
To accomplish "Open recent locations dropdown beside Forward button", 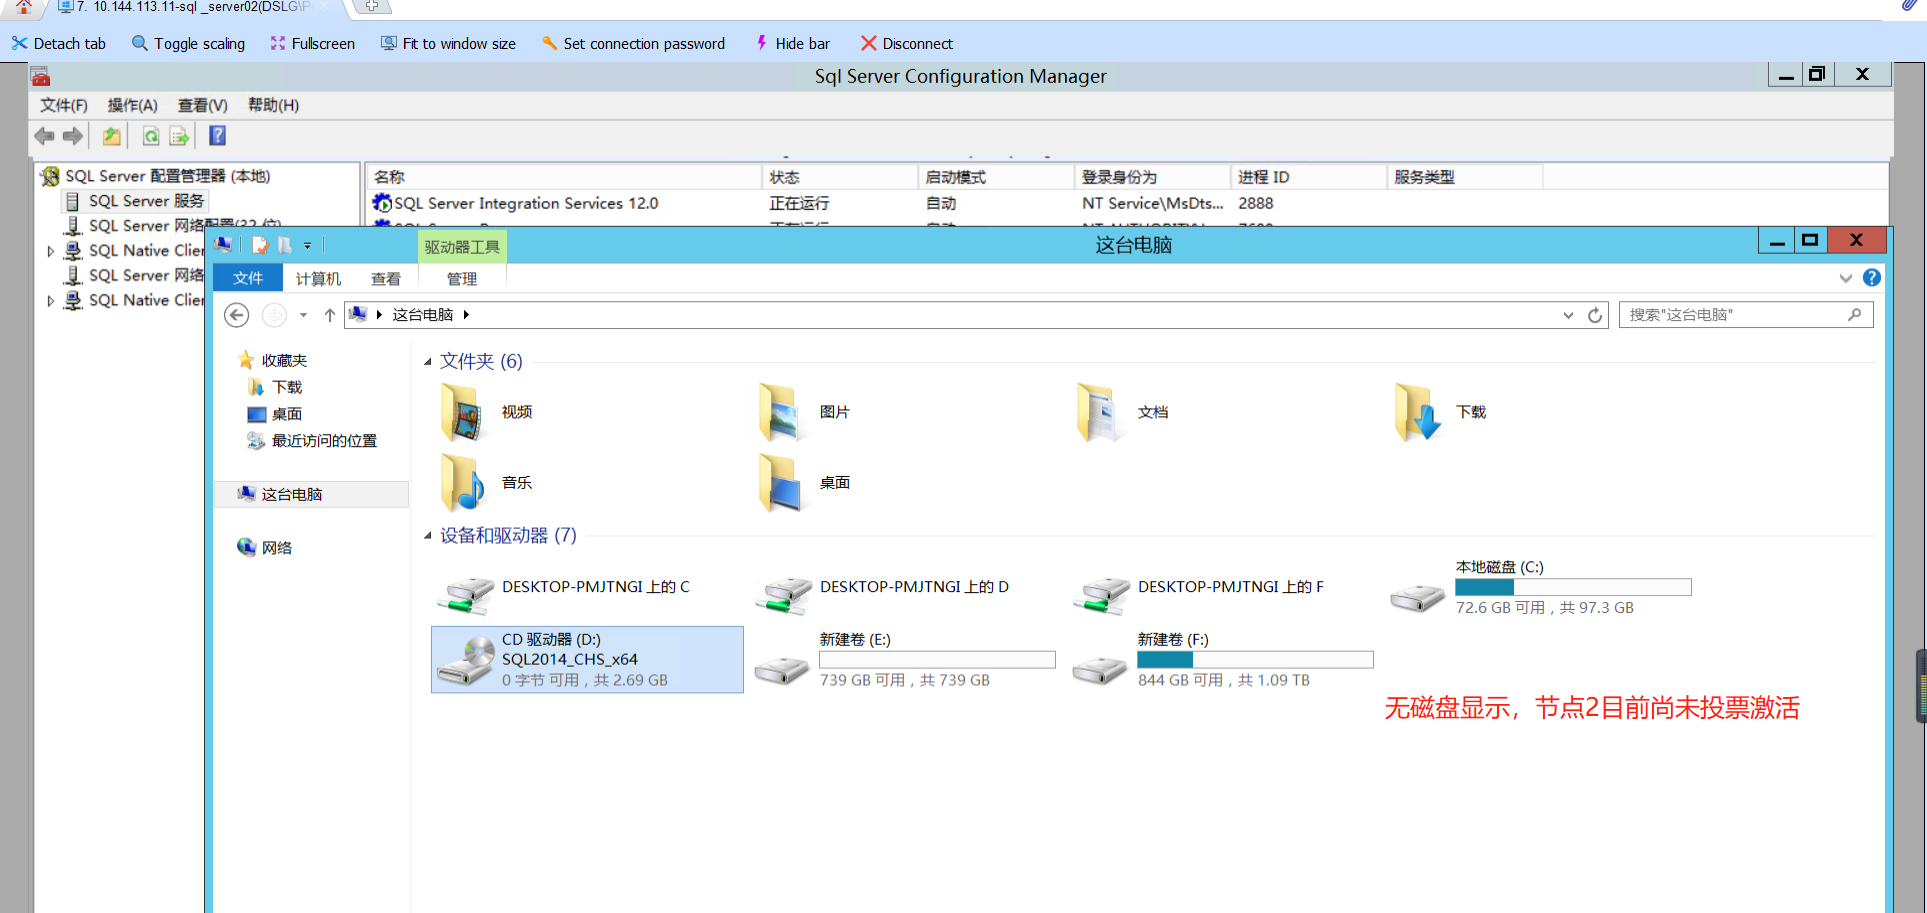I will [303, 315].
